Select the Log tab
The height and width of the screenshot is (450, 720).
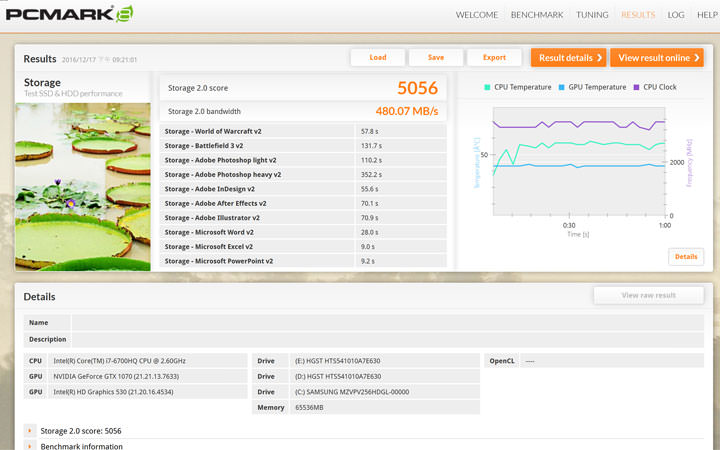(x=676, y=15)
